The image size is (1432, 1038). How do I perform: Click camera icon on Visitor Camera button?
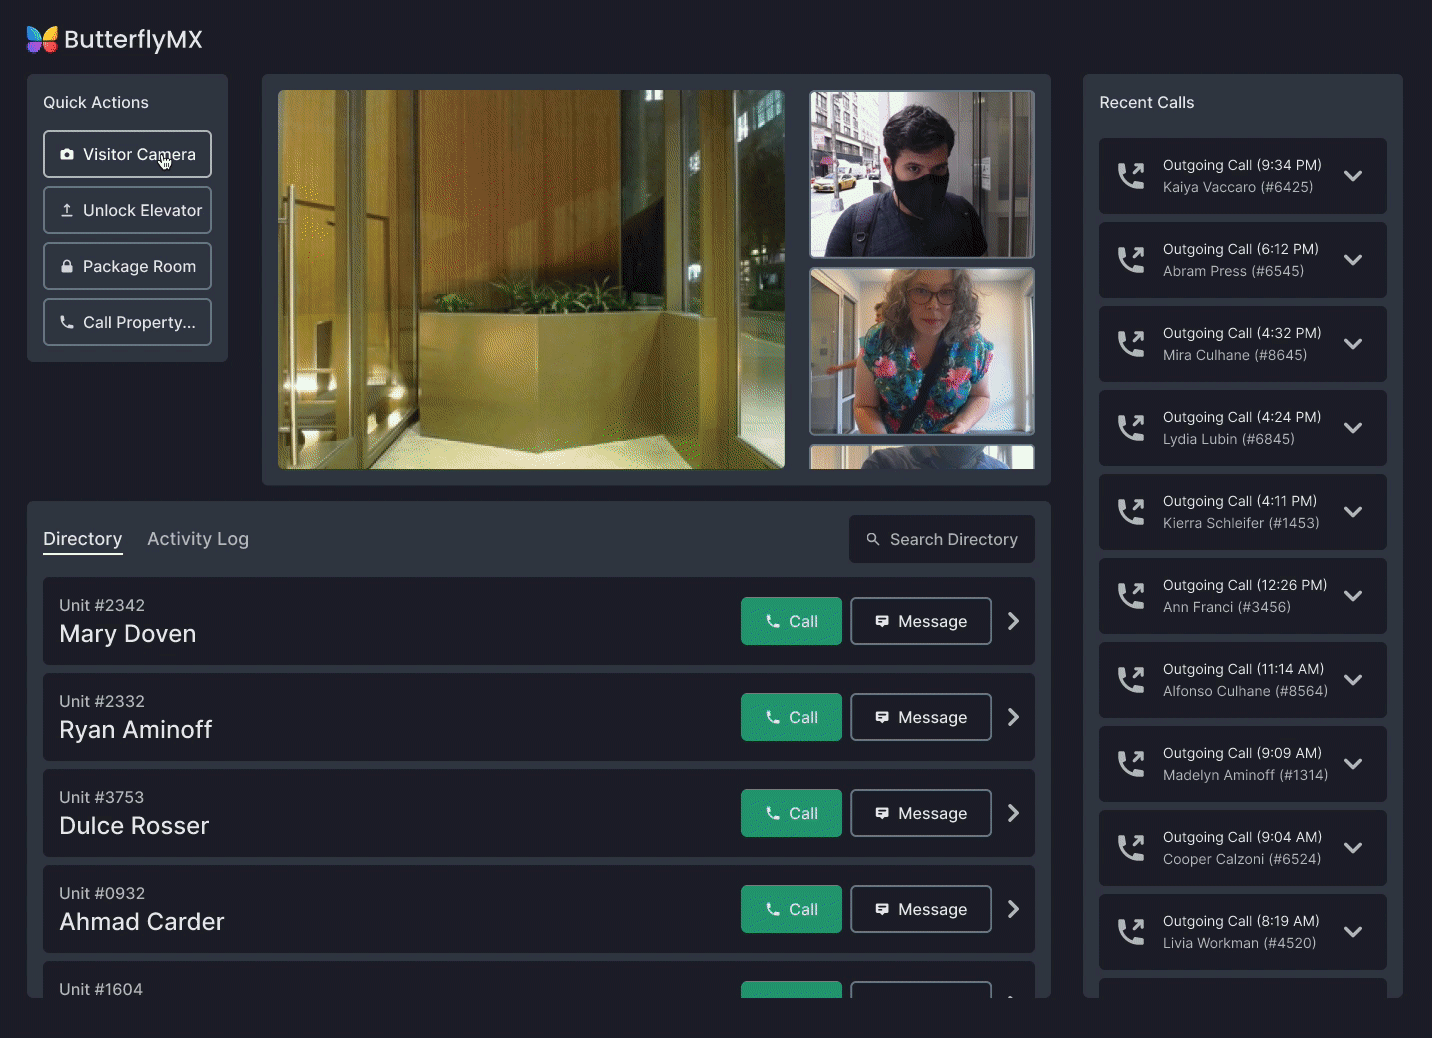(x=67, y=155)
